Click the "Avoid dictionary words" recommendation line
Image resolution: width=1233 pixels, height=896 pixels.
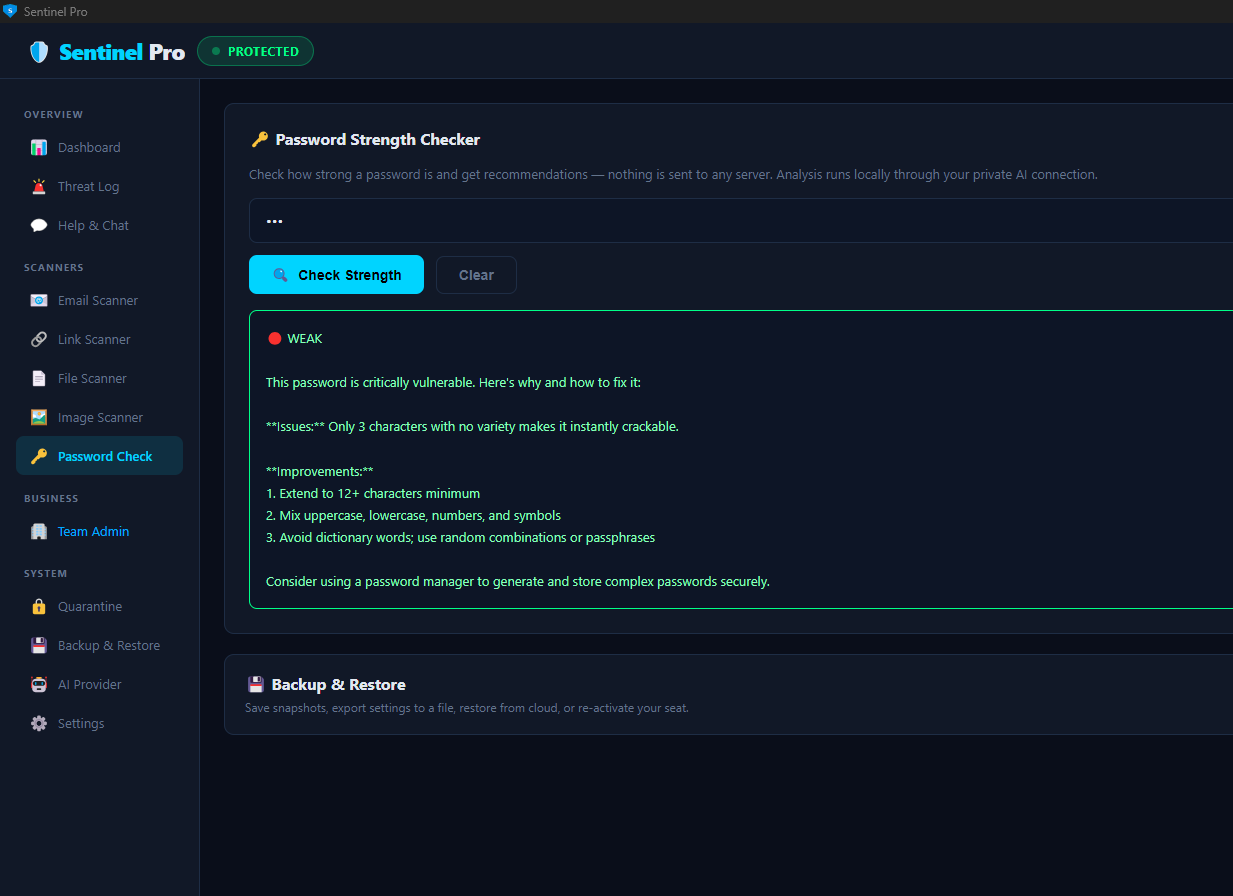(x=461, y=538)
